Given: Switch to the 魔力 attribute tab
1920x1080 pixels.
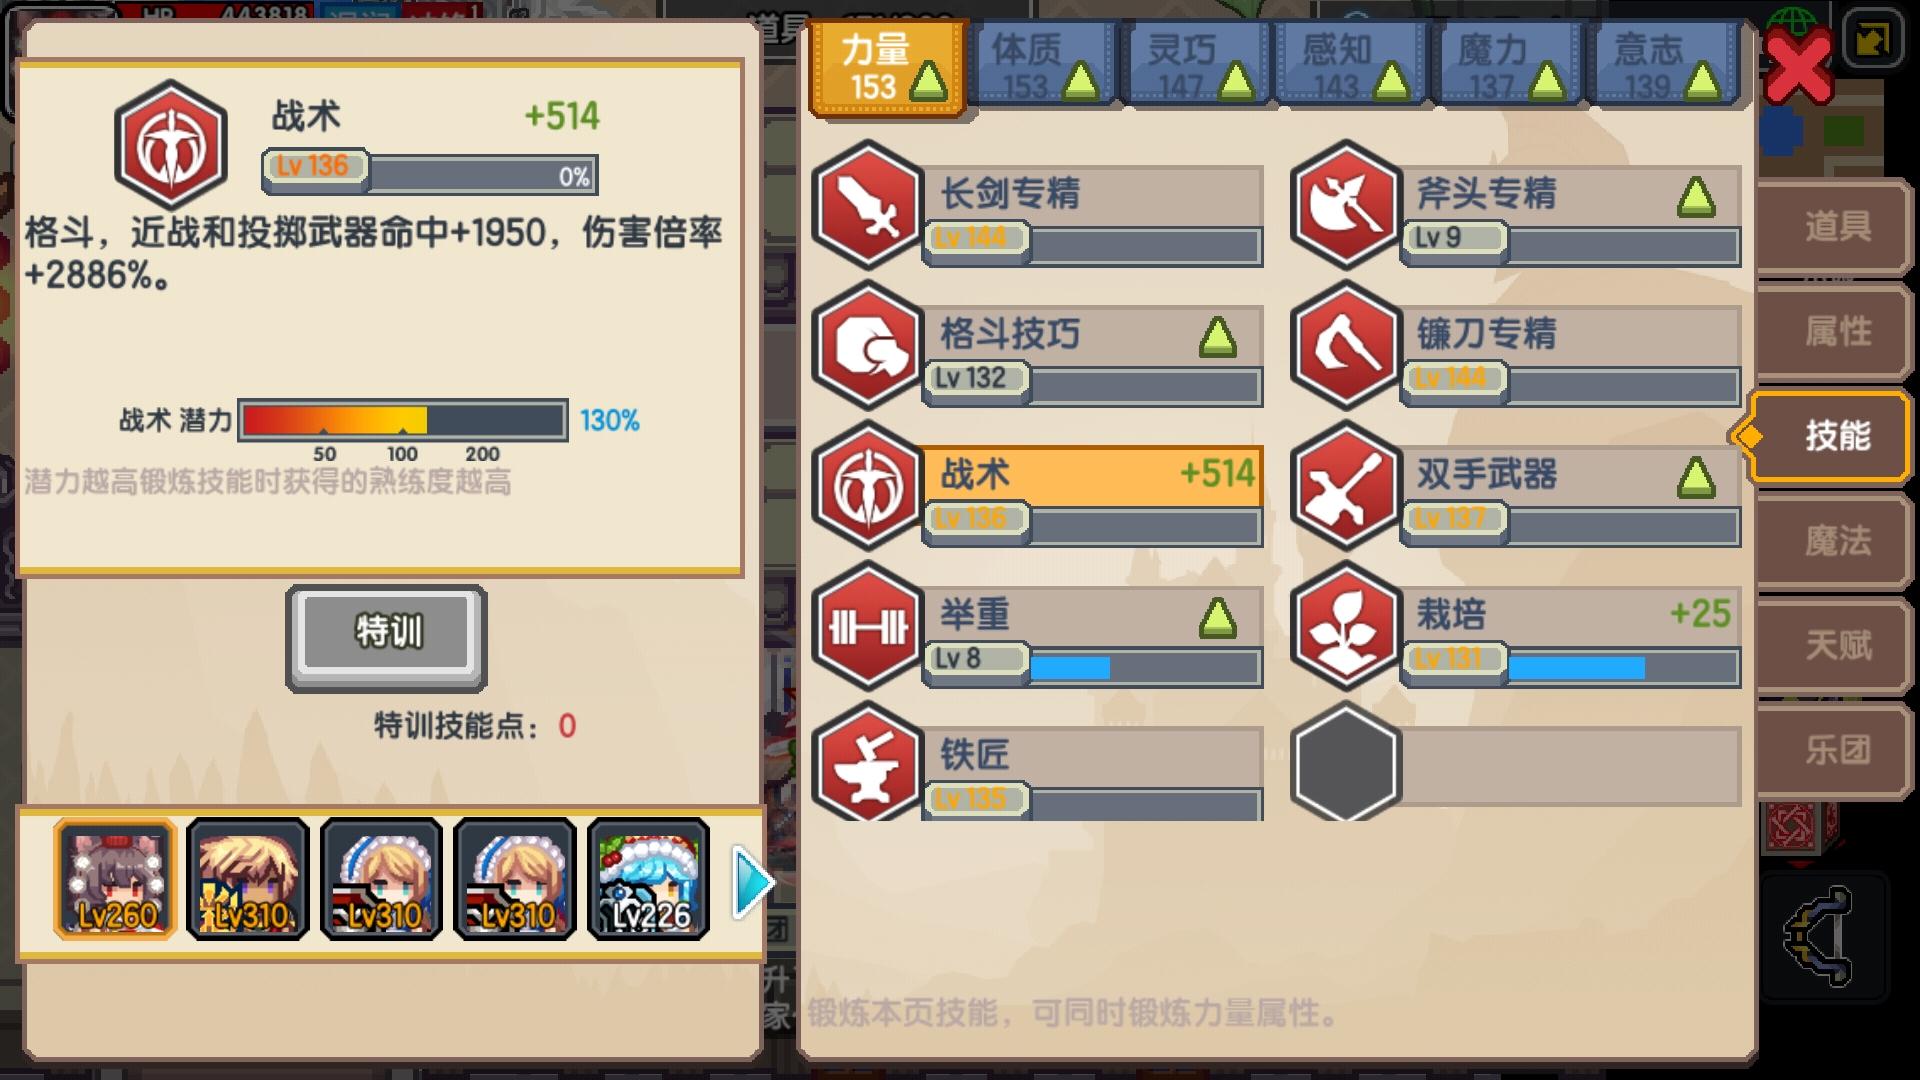Looking at the screenshot, I should 1510,66.
